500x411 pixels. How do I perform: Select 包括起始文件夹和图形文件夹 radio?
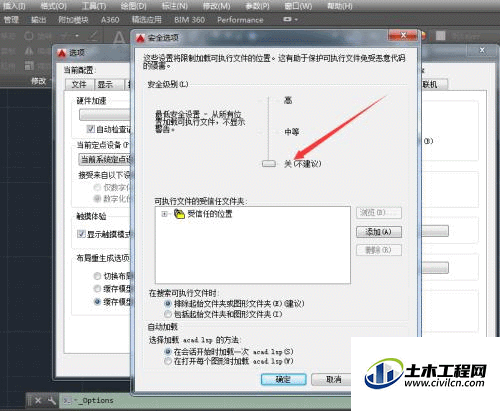point(168,314)
